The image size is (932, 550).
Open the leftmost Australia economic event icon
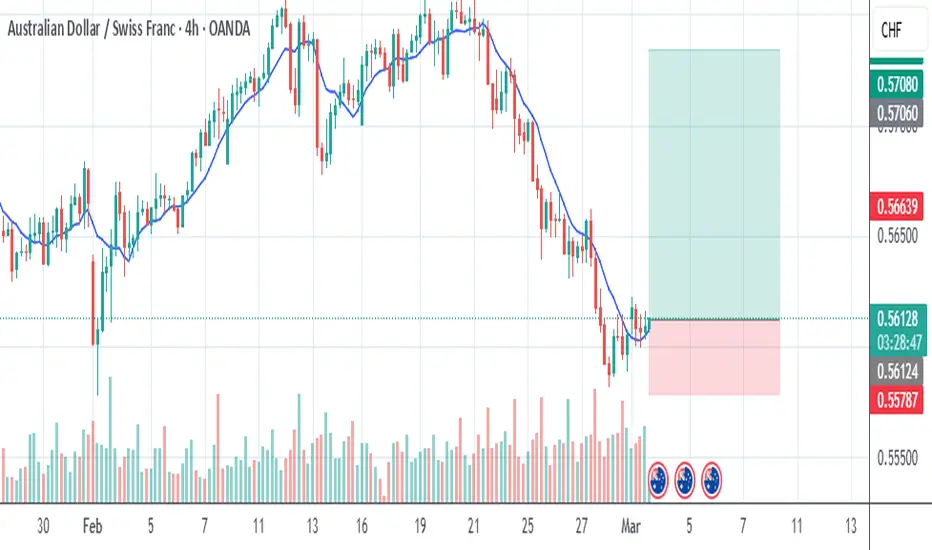click(658, 479)
